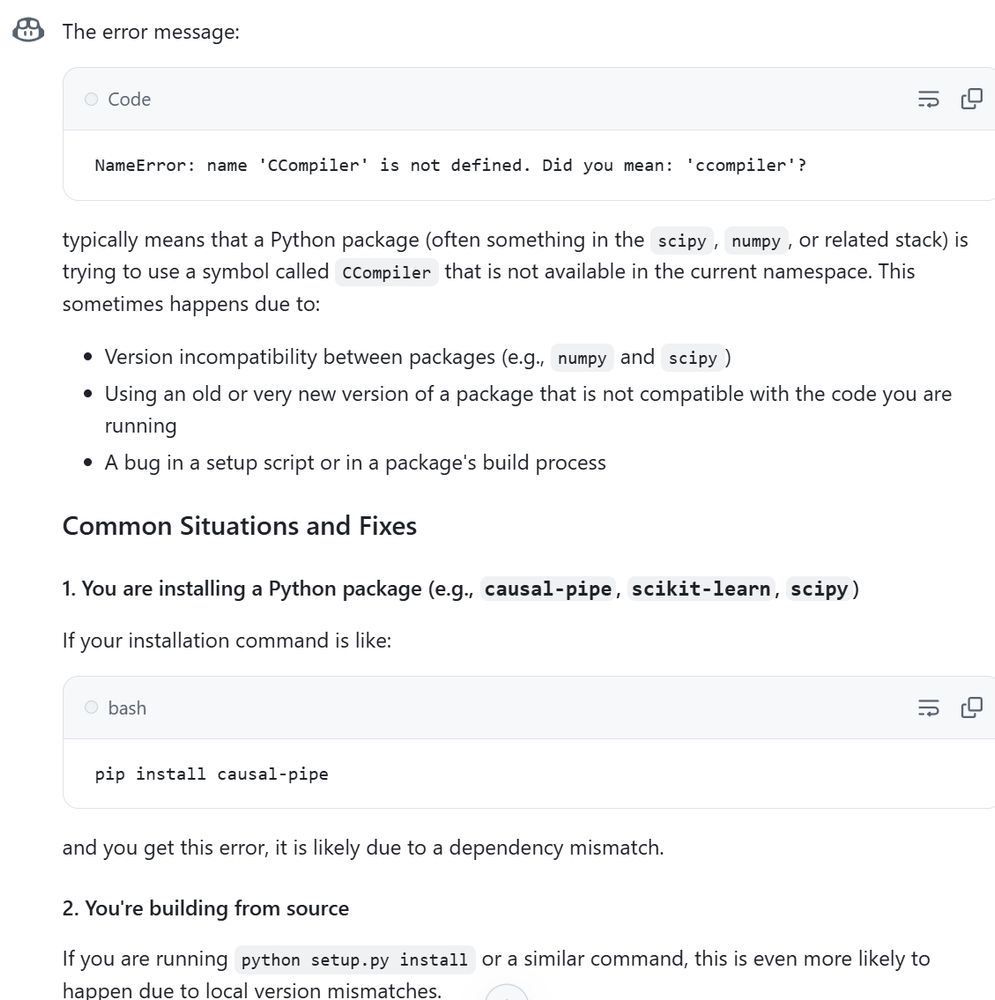Click the 'CCompiler' inline code chip
Viewport: 995px width, 1000px height.
click(x=386, y=272)
